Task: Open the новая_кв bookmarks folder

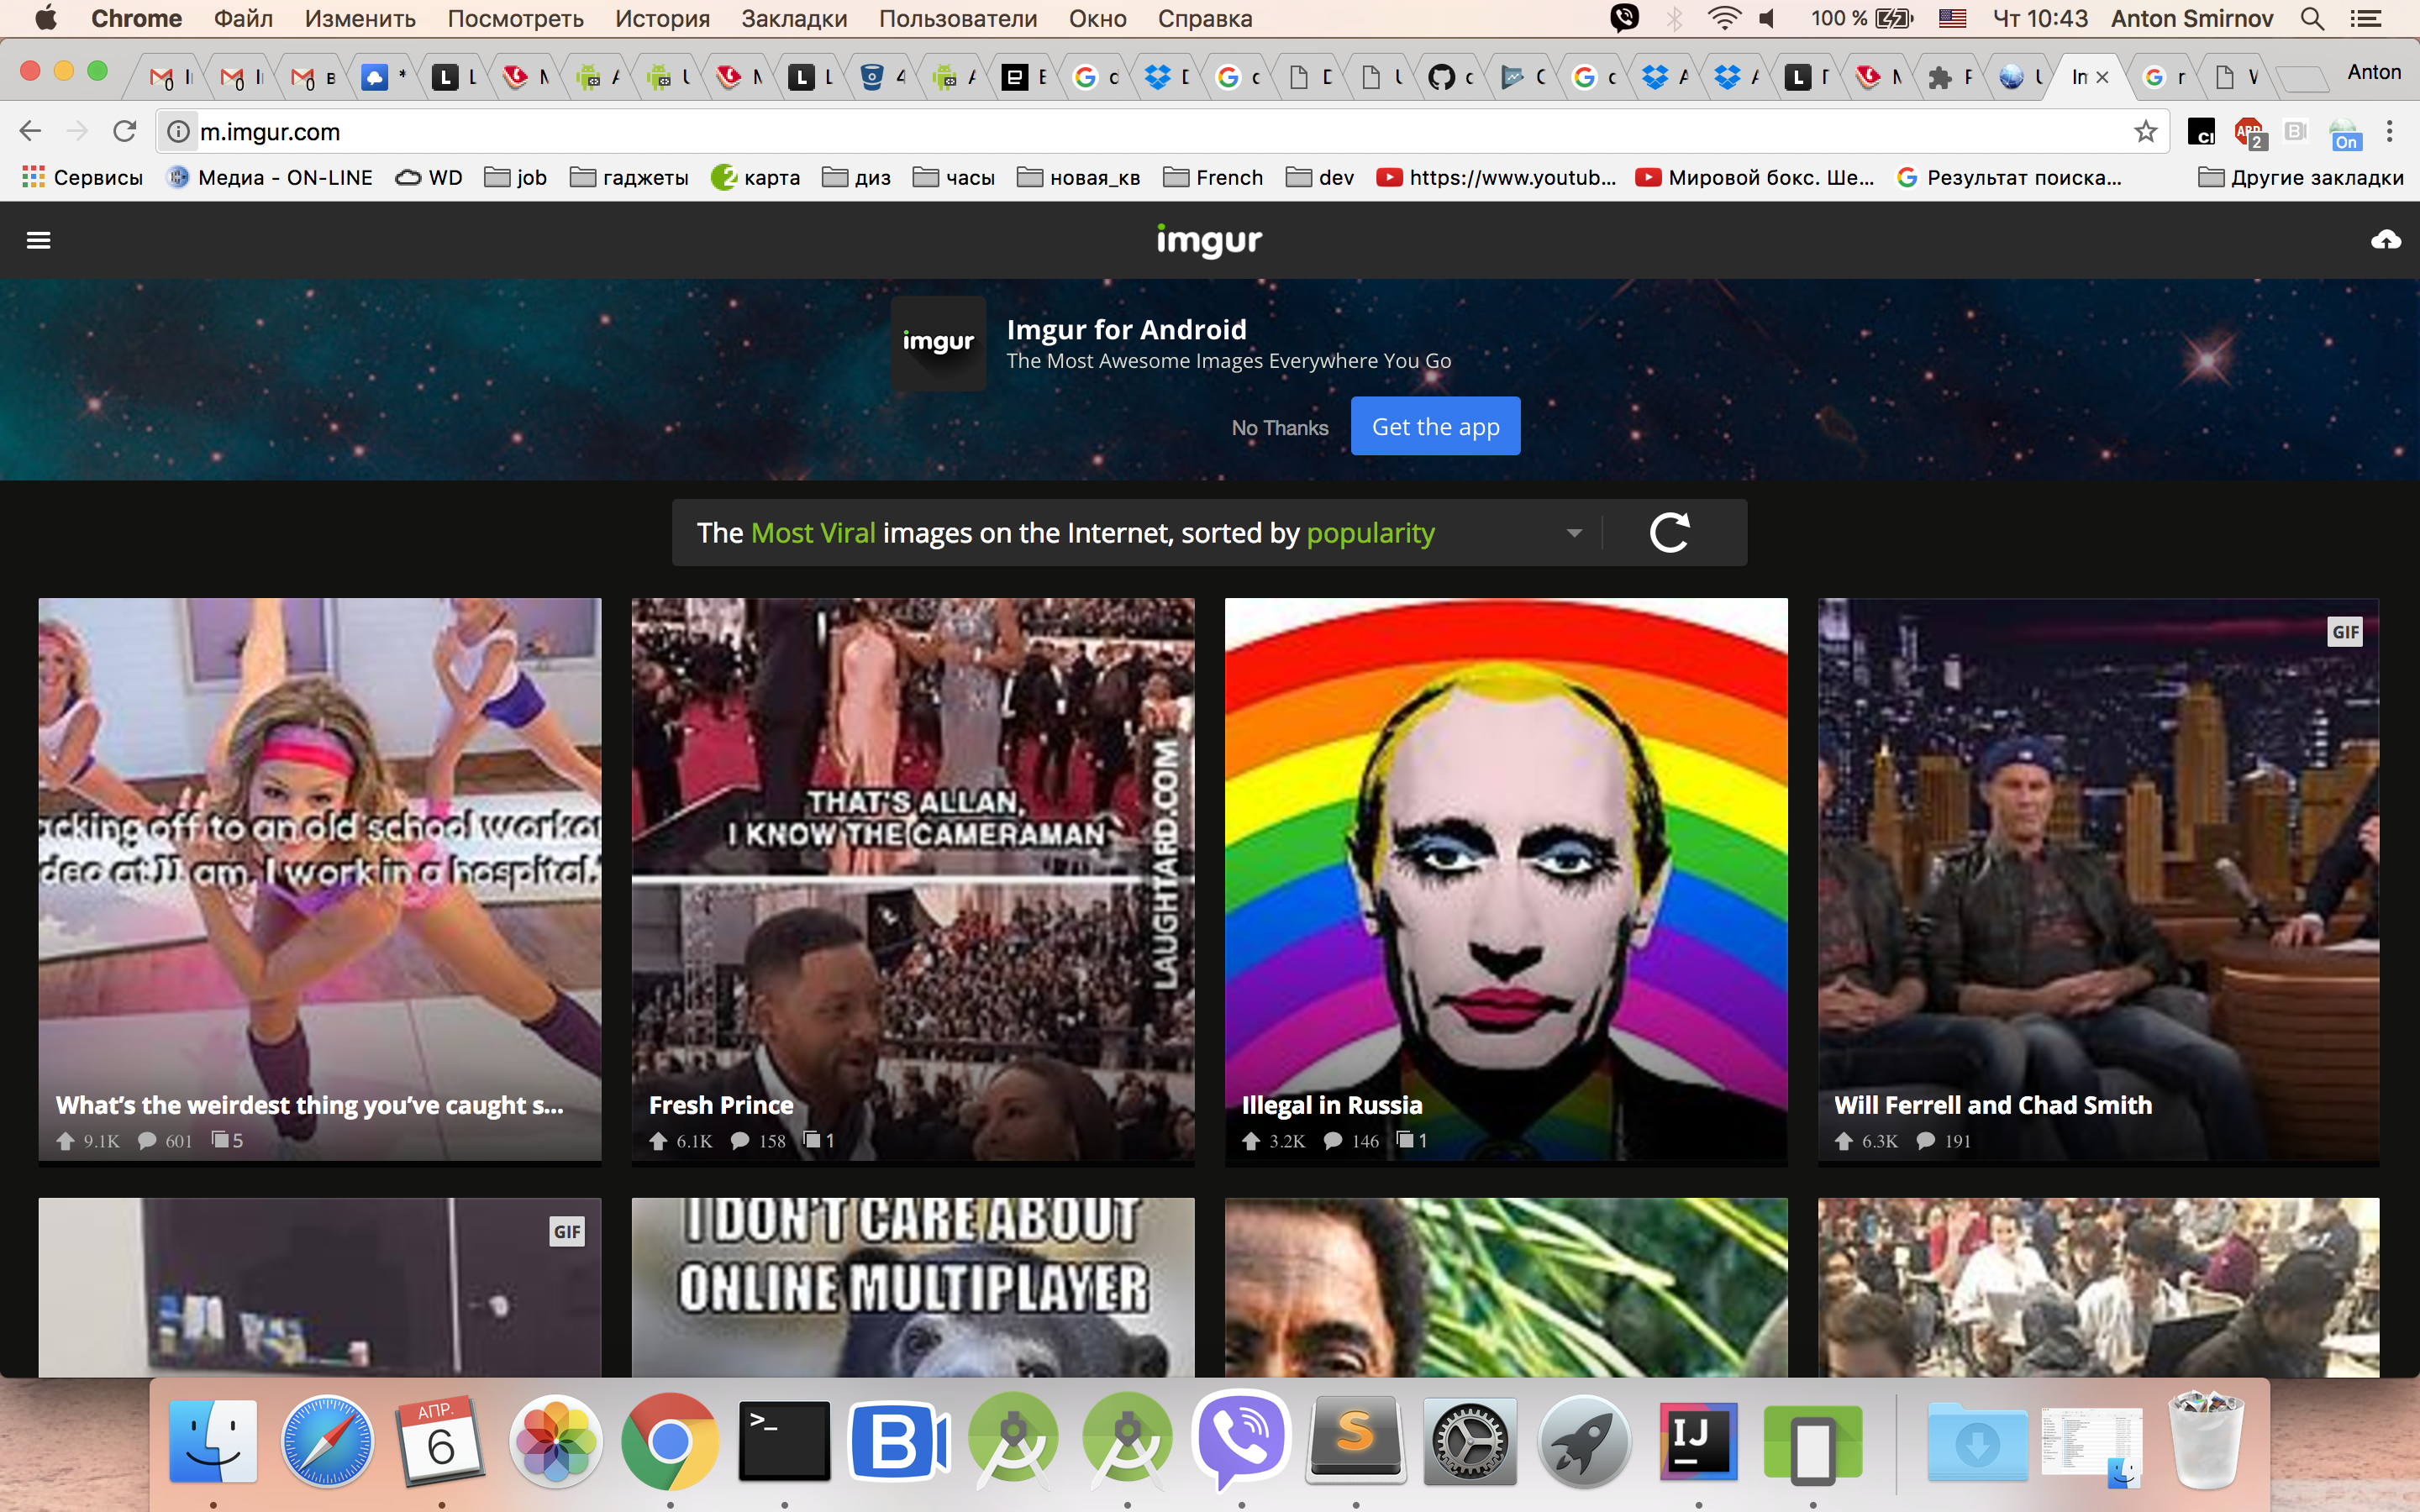Action: point(1078,177)
